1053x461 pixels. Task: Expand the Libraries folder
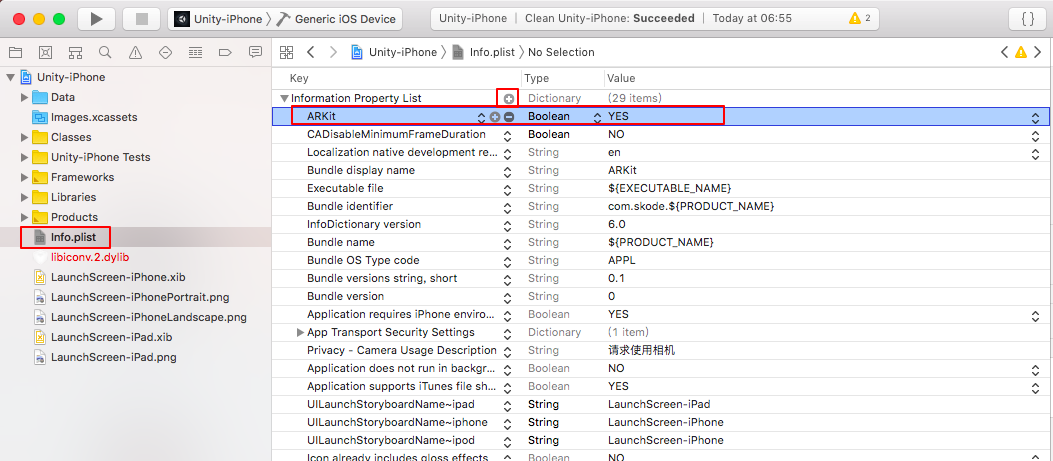click(x=25, y=198)
